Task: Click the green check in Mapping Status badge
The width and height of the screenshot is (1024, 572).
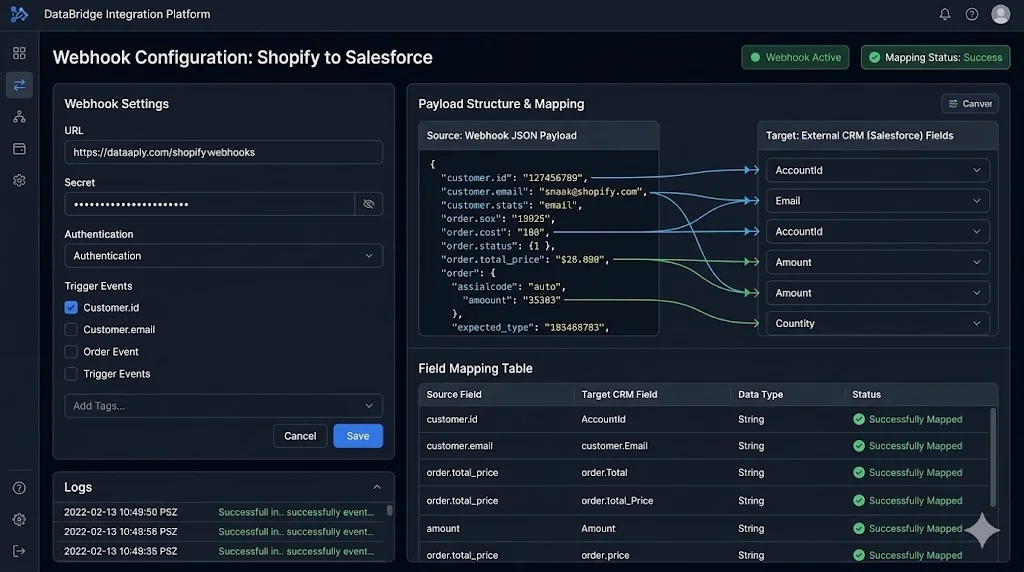Action: 874,57
